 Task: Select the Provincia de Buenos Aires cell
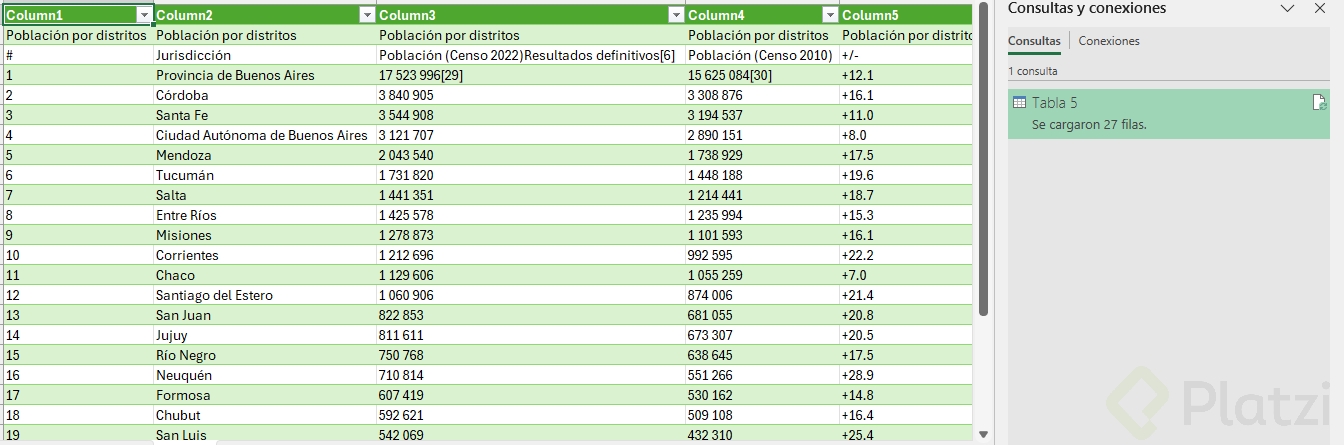[235, 75]
